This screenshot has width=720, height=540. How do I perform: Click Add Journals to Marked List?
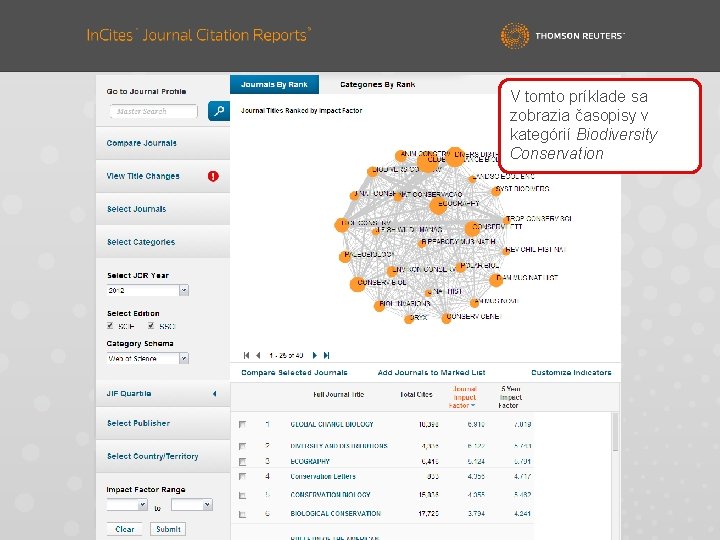[x=431, y=372]
